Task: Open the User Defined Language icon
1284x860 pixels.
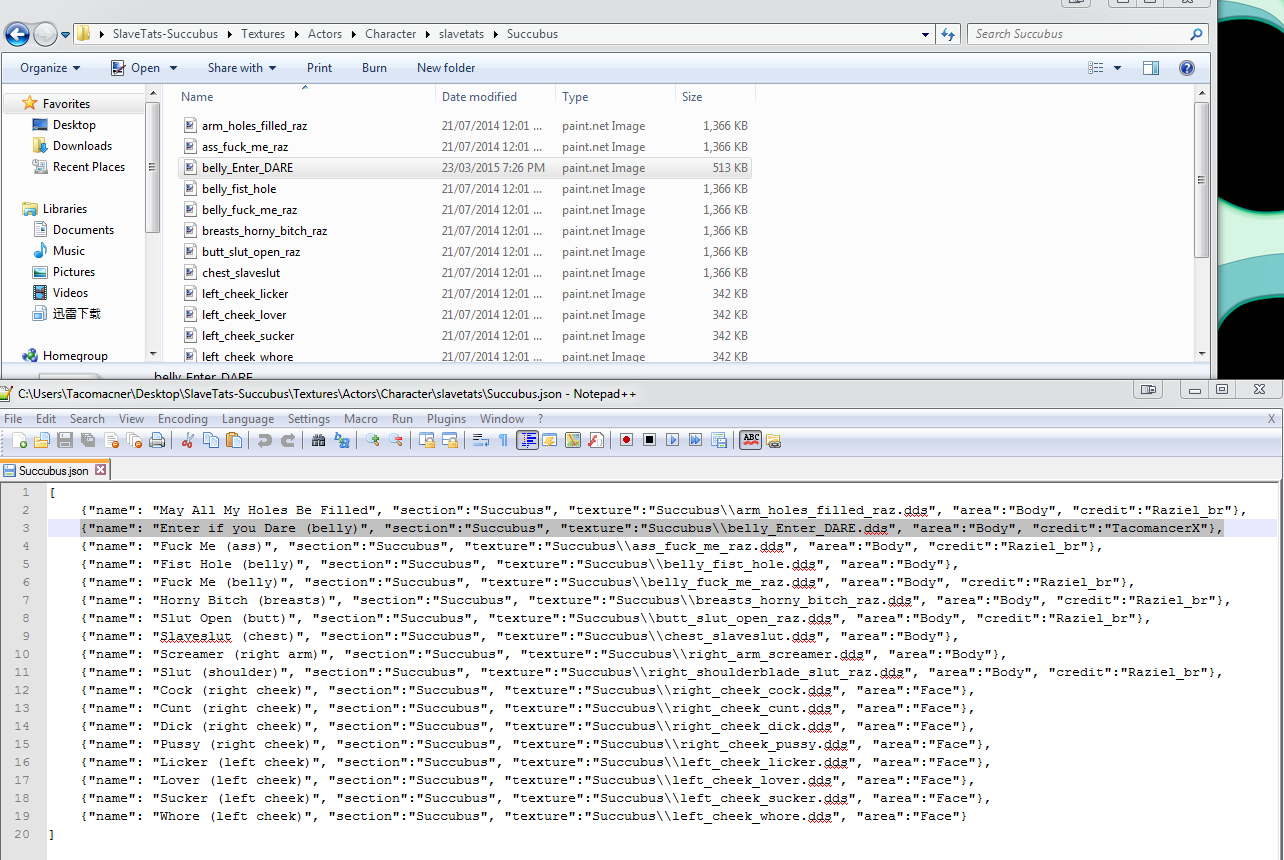Action: click(549, 440)
